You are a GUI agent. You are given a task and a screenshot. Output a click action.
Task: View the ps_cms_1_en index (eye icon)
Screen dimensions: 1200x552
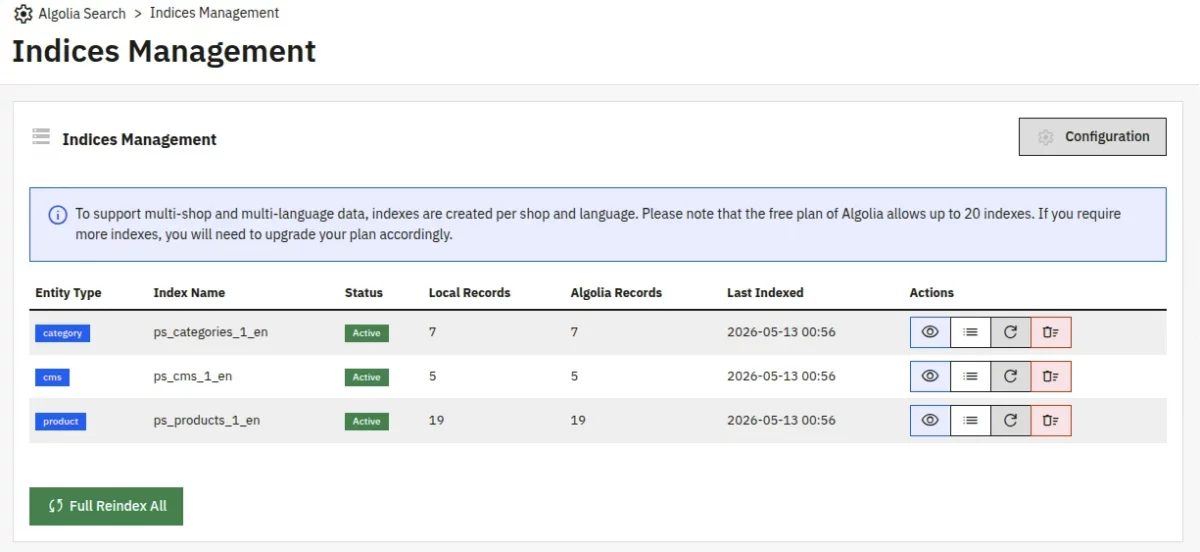(930, 376)
